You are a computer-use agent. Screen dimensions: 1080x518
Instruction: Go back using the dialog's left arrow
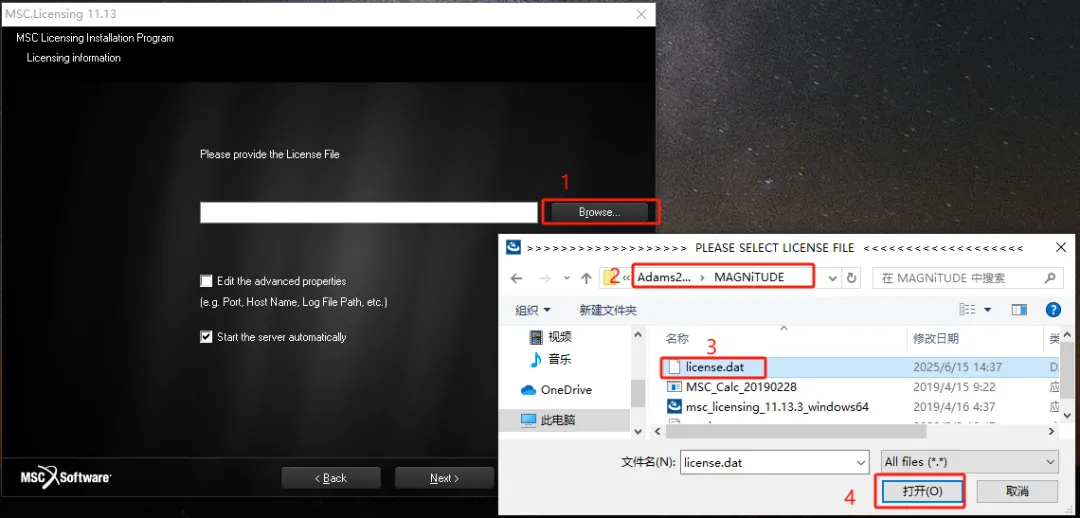(517, 278)
